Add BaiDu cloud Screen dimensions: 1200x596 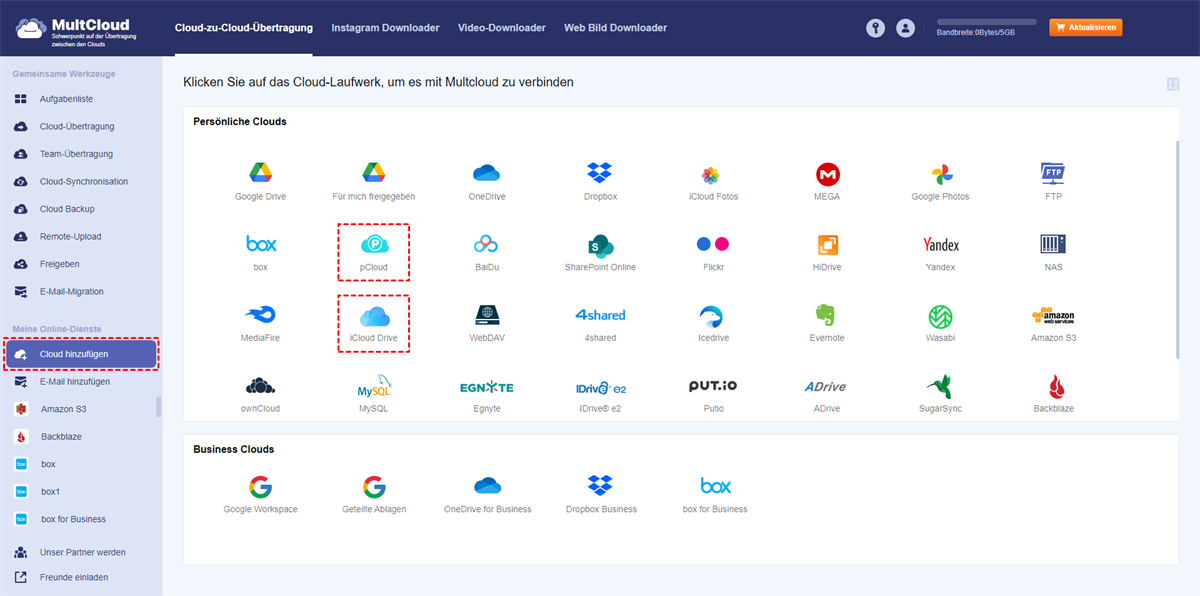coord(487,244)
